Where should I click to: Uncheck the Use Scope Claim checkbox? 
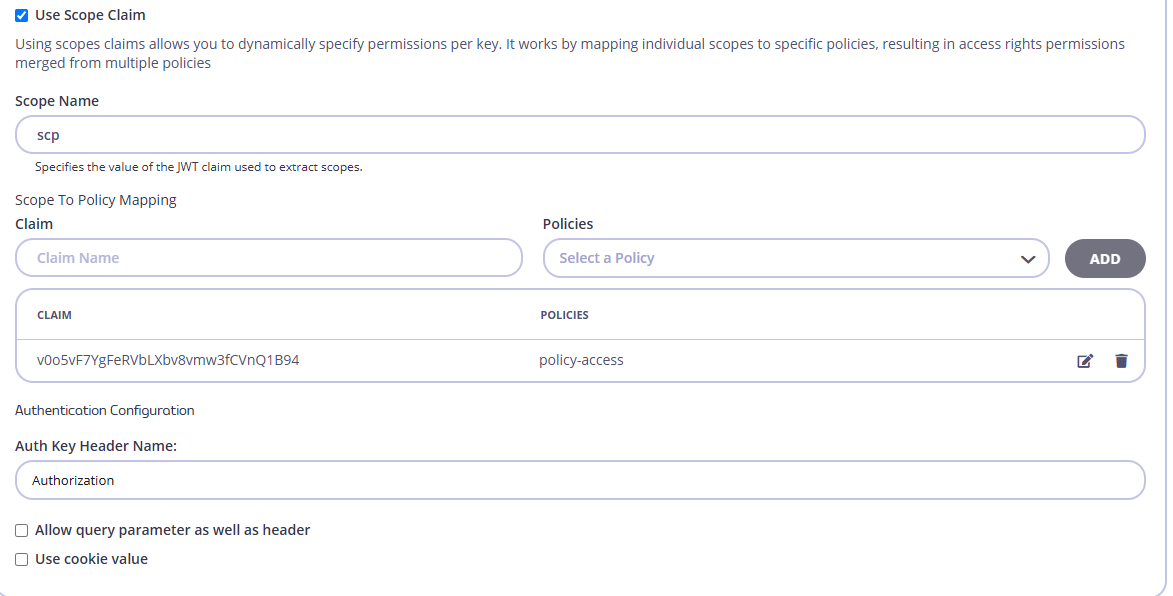pyautogui.click(x=22, y=16)
